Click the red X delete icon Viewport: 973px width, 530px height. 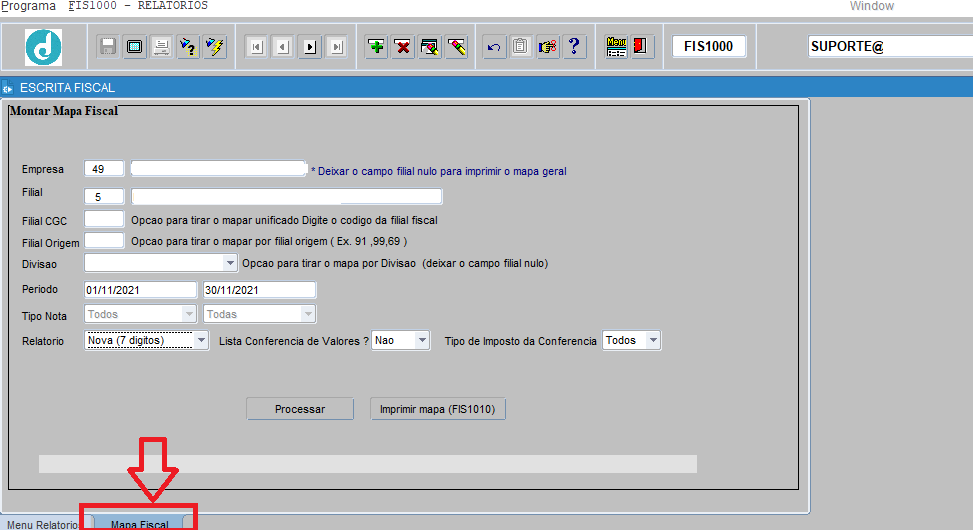tap(403, 46)
